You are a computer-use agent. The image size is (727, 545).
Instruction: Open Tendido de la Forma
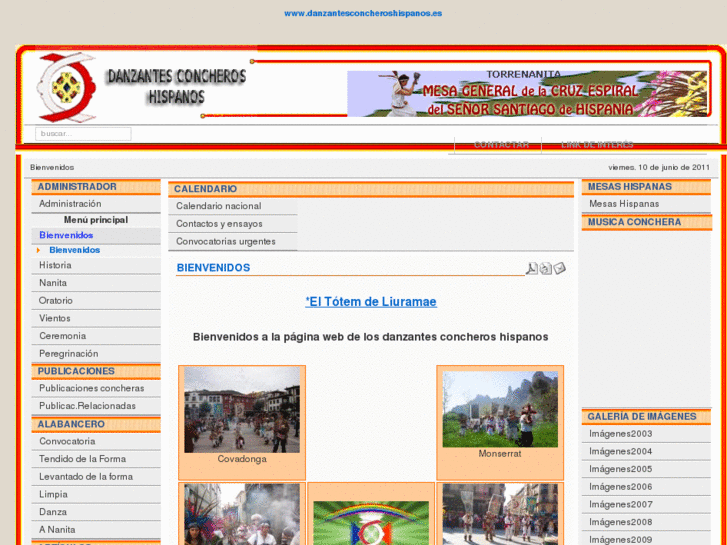96,459
